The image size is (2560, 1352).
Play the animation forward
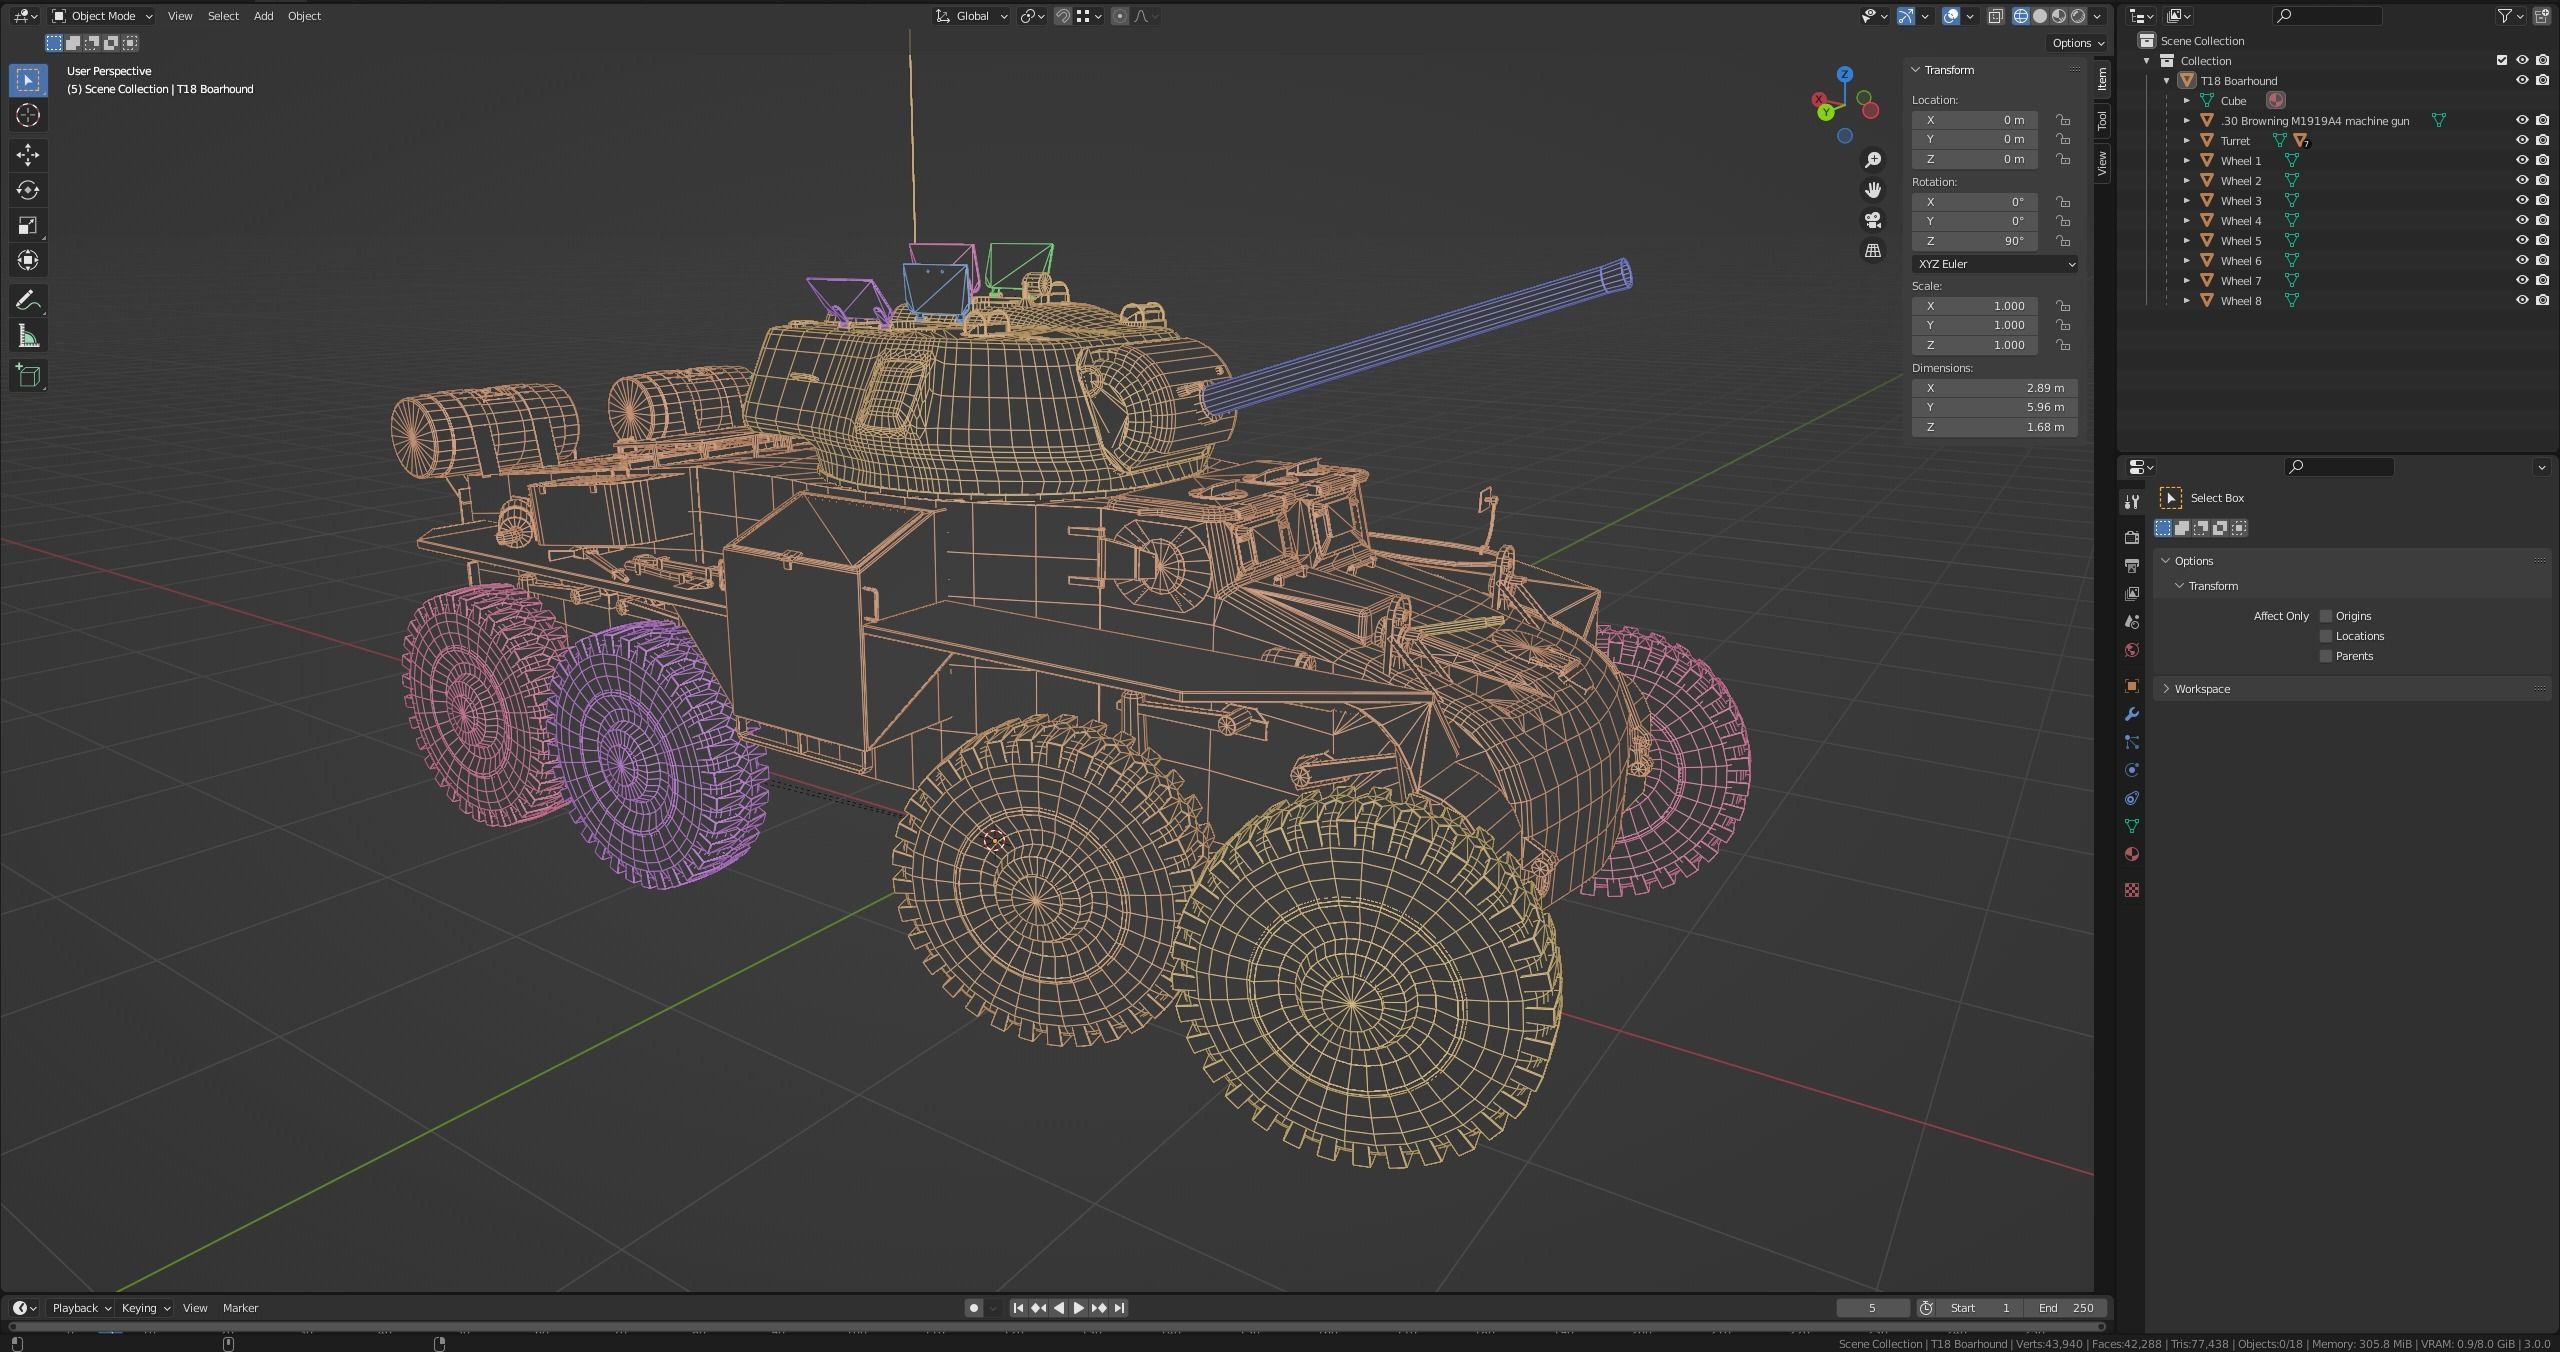click(1078, 1308)
